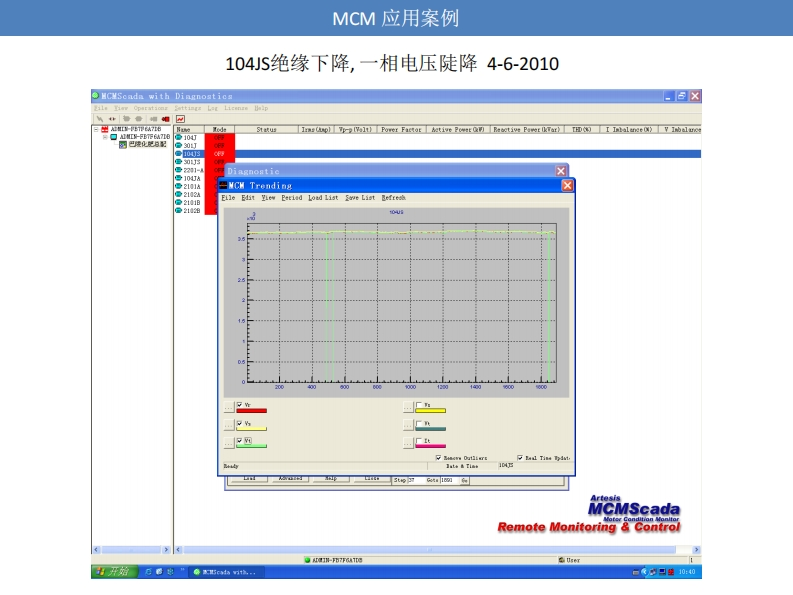Open the Load List menu

point(323,198)
